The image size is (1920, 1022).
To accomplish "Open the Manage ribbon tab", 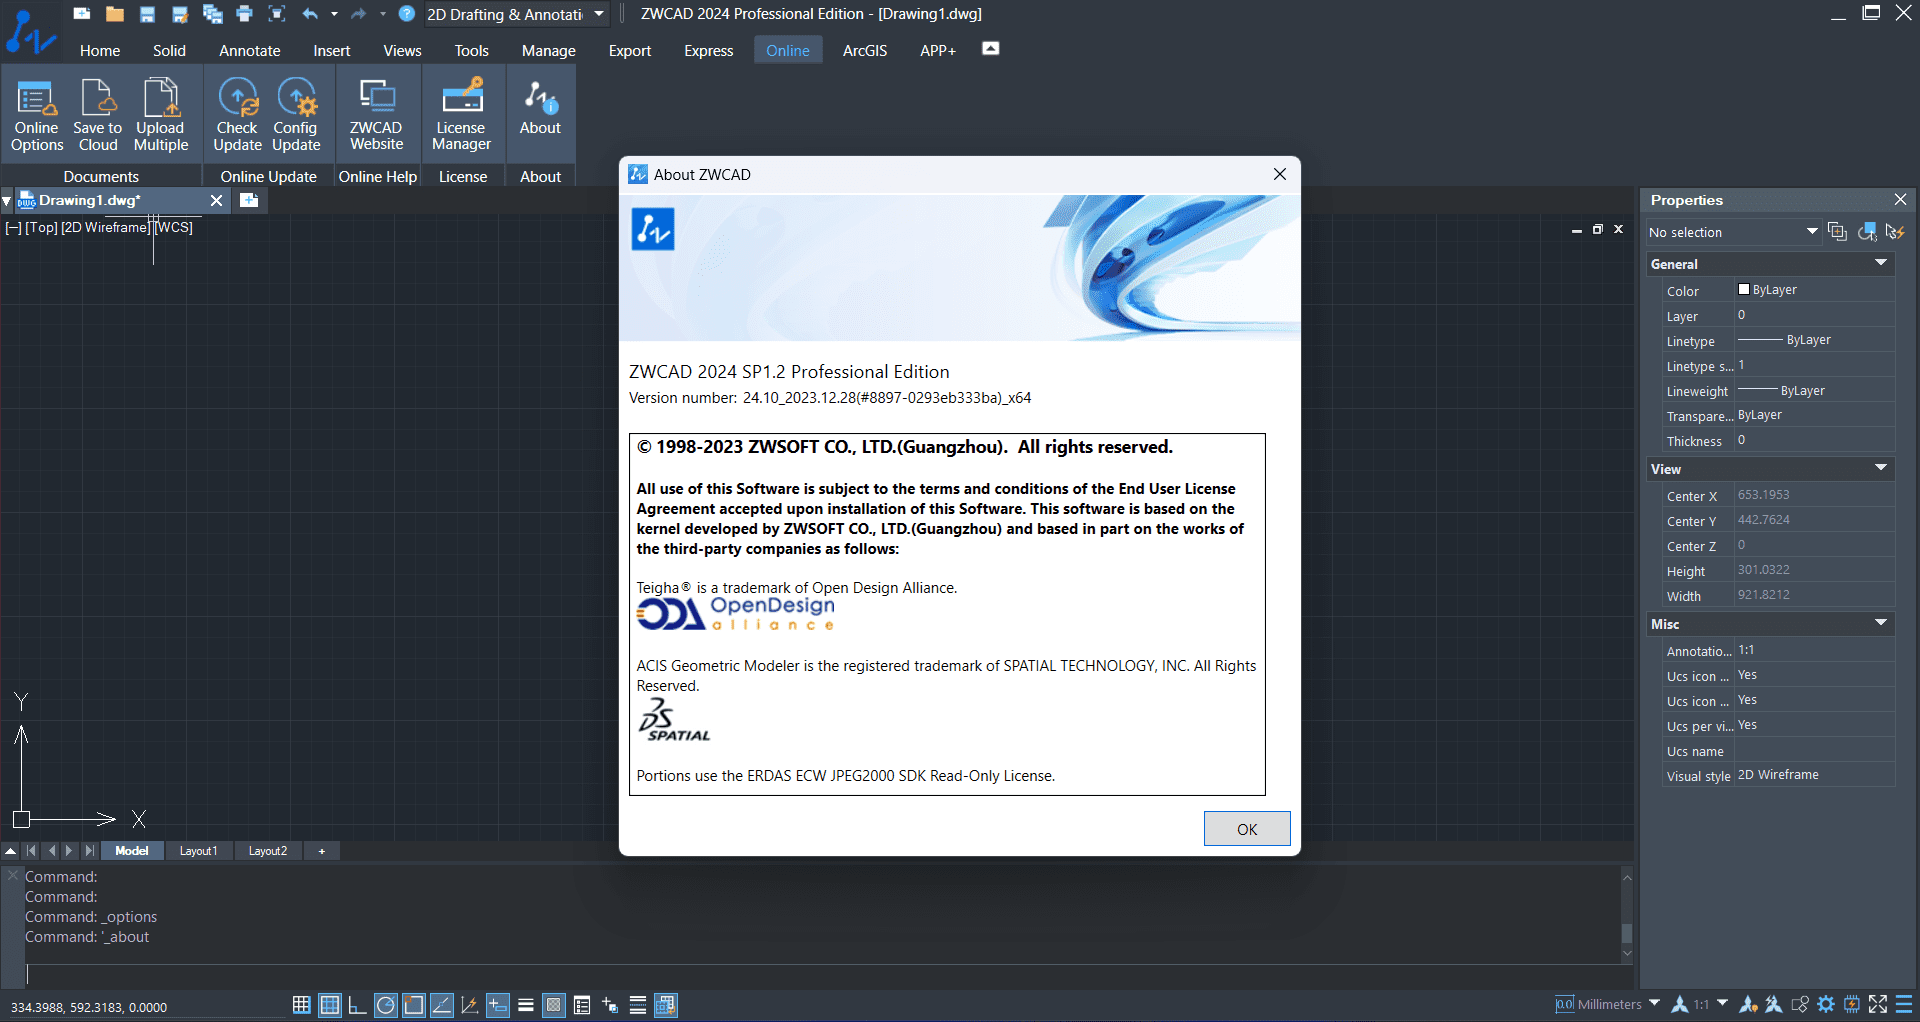I will tap(549, 50).
